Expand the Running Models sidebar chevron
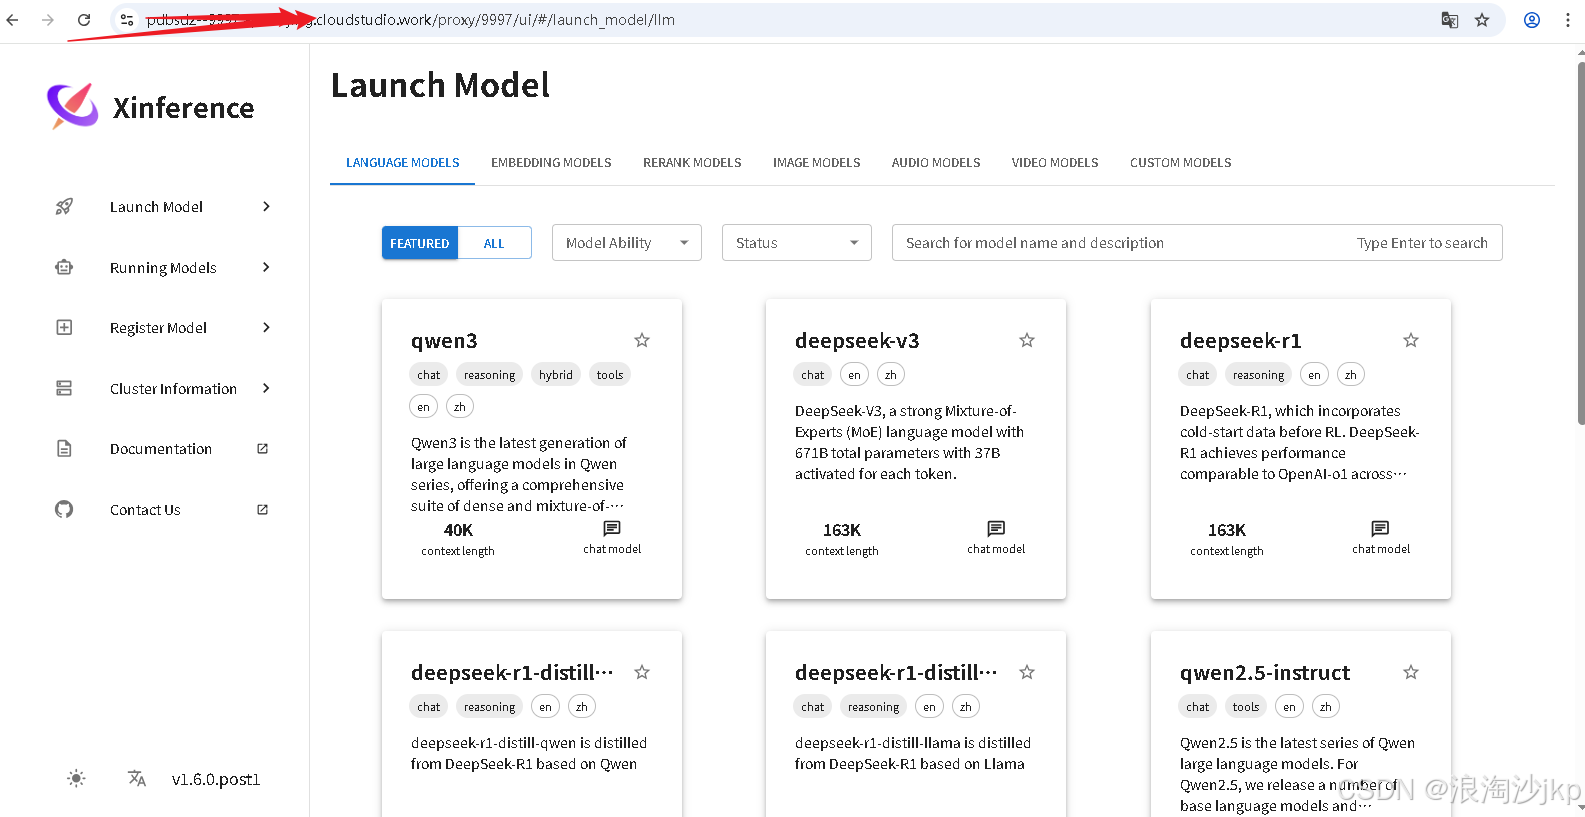Screen dimensions: 1585x817 [266, 267]
